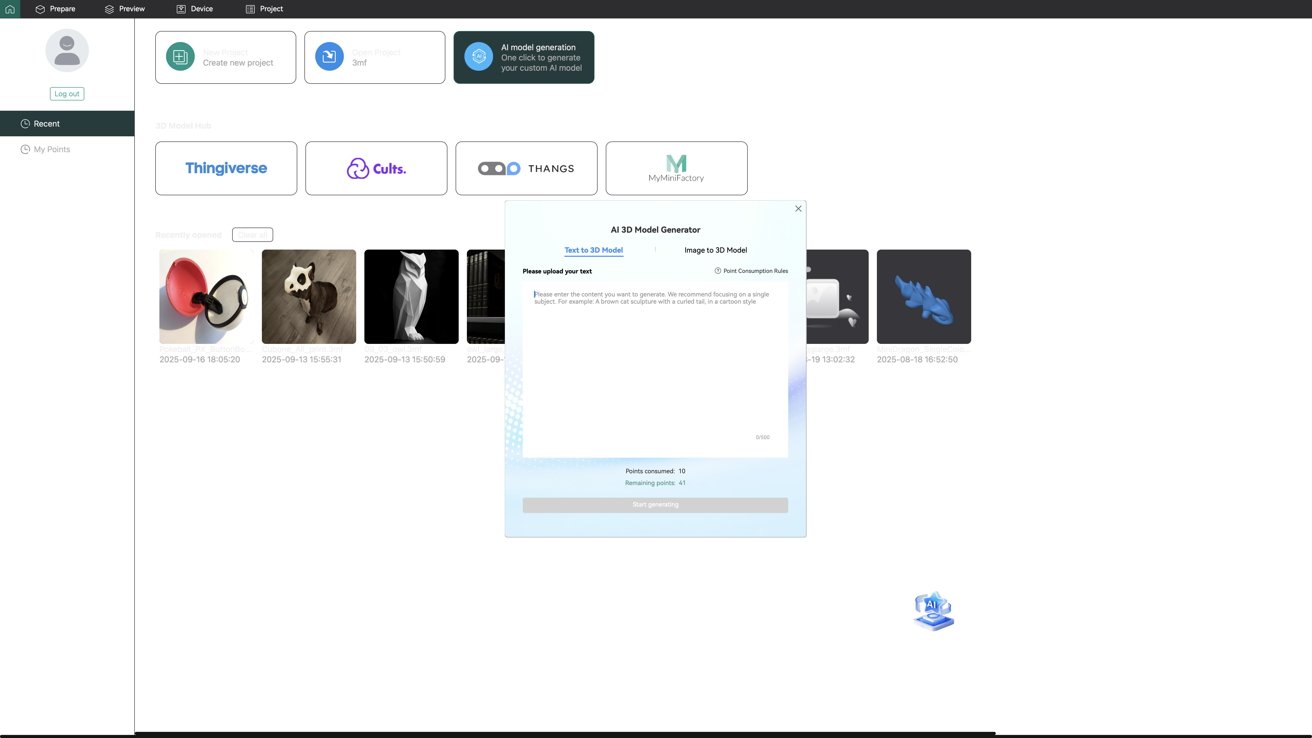Image resolution: width=1312 pixels, height=738 pixels.
Task: Click the home icon in top bar
Action: point(10,9)
